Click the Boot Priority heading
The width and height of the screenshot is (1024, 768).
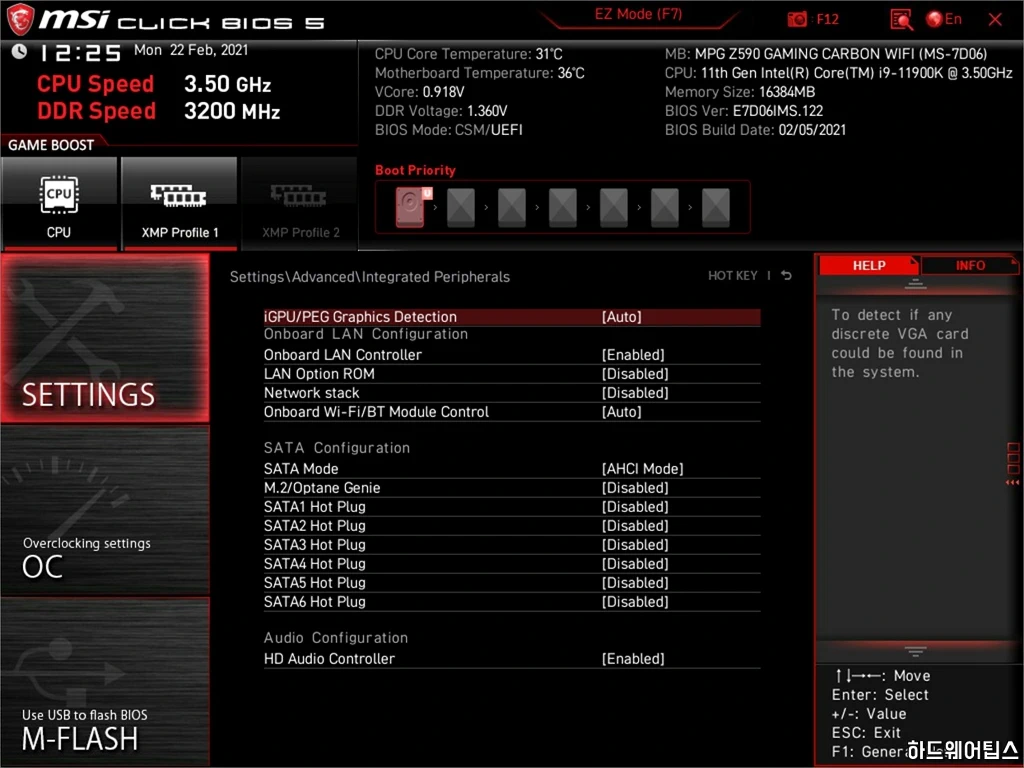[x=415, y=170]
